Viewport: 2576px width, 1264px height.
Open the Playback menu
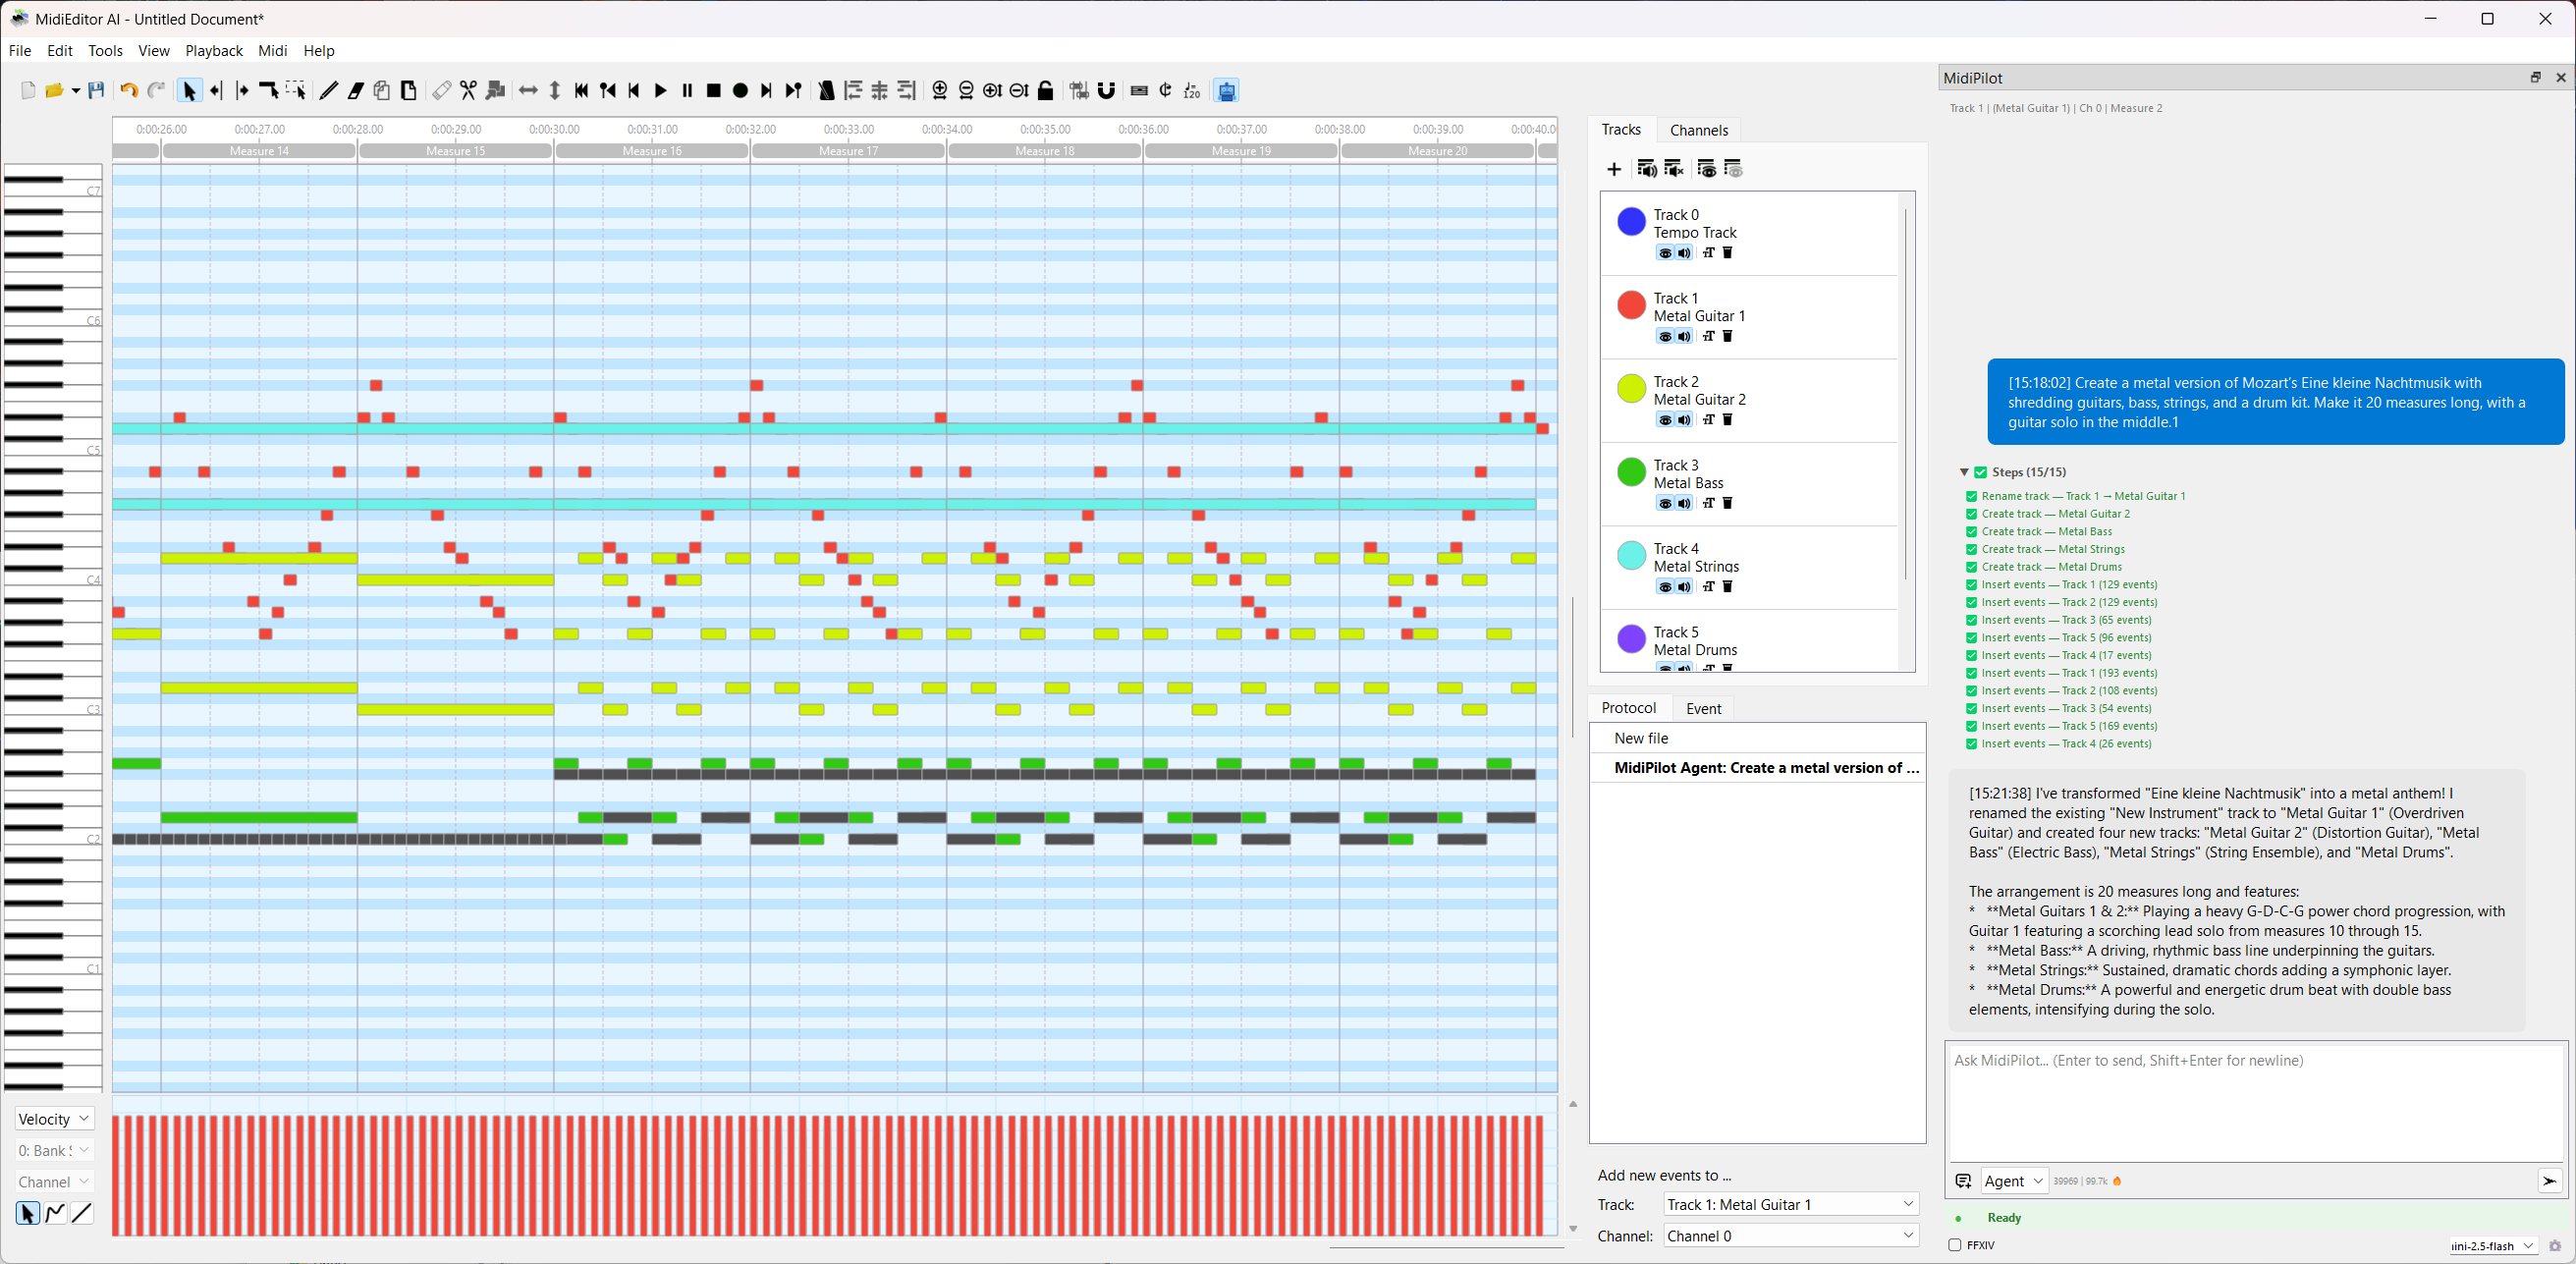213,51
